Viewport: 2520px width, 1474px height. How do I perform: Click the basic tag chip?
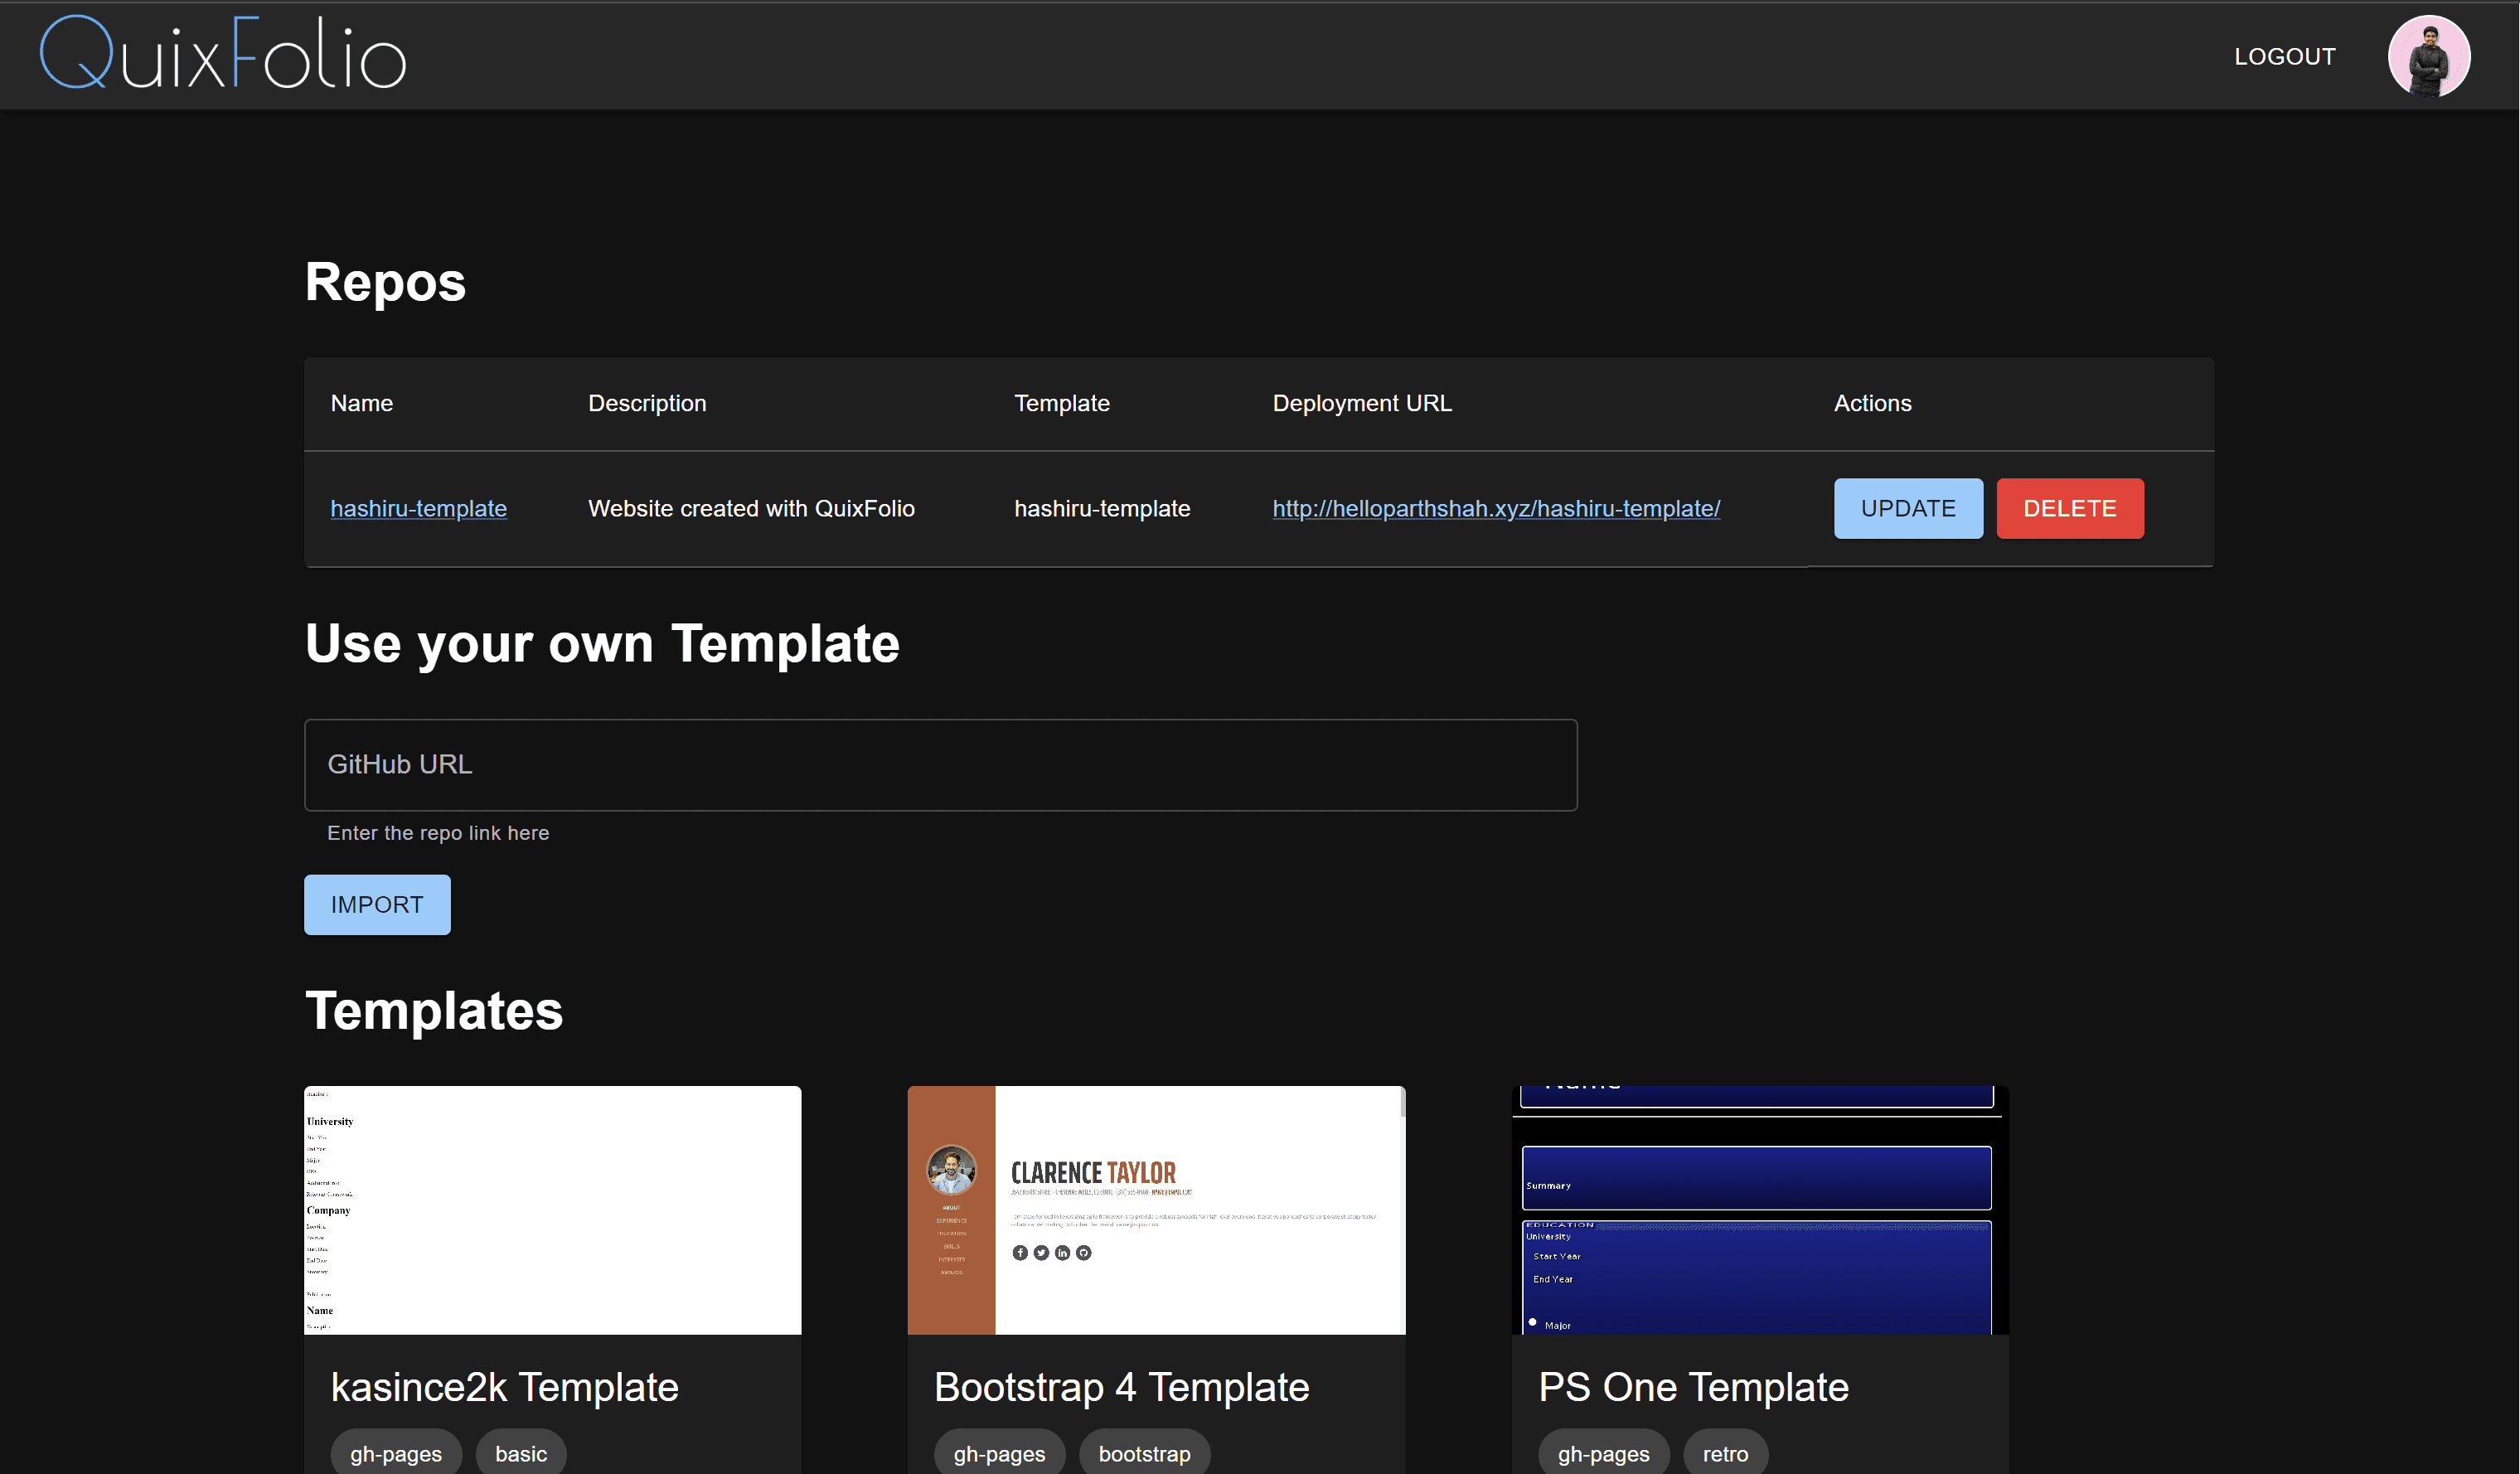coord(521,1453)
